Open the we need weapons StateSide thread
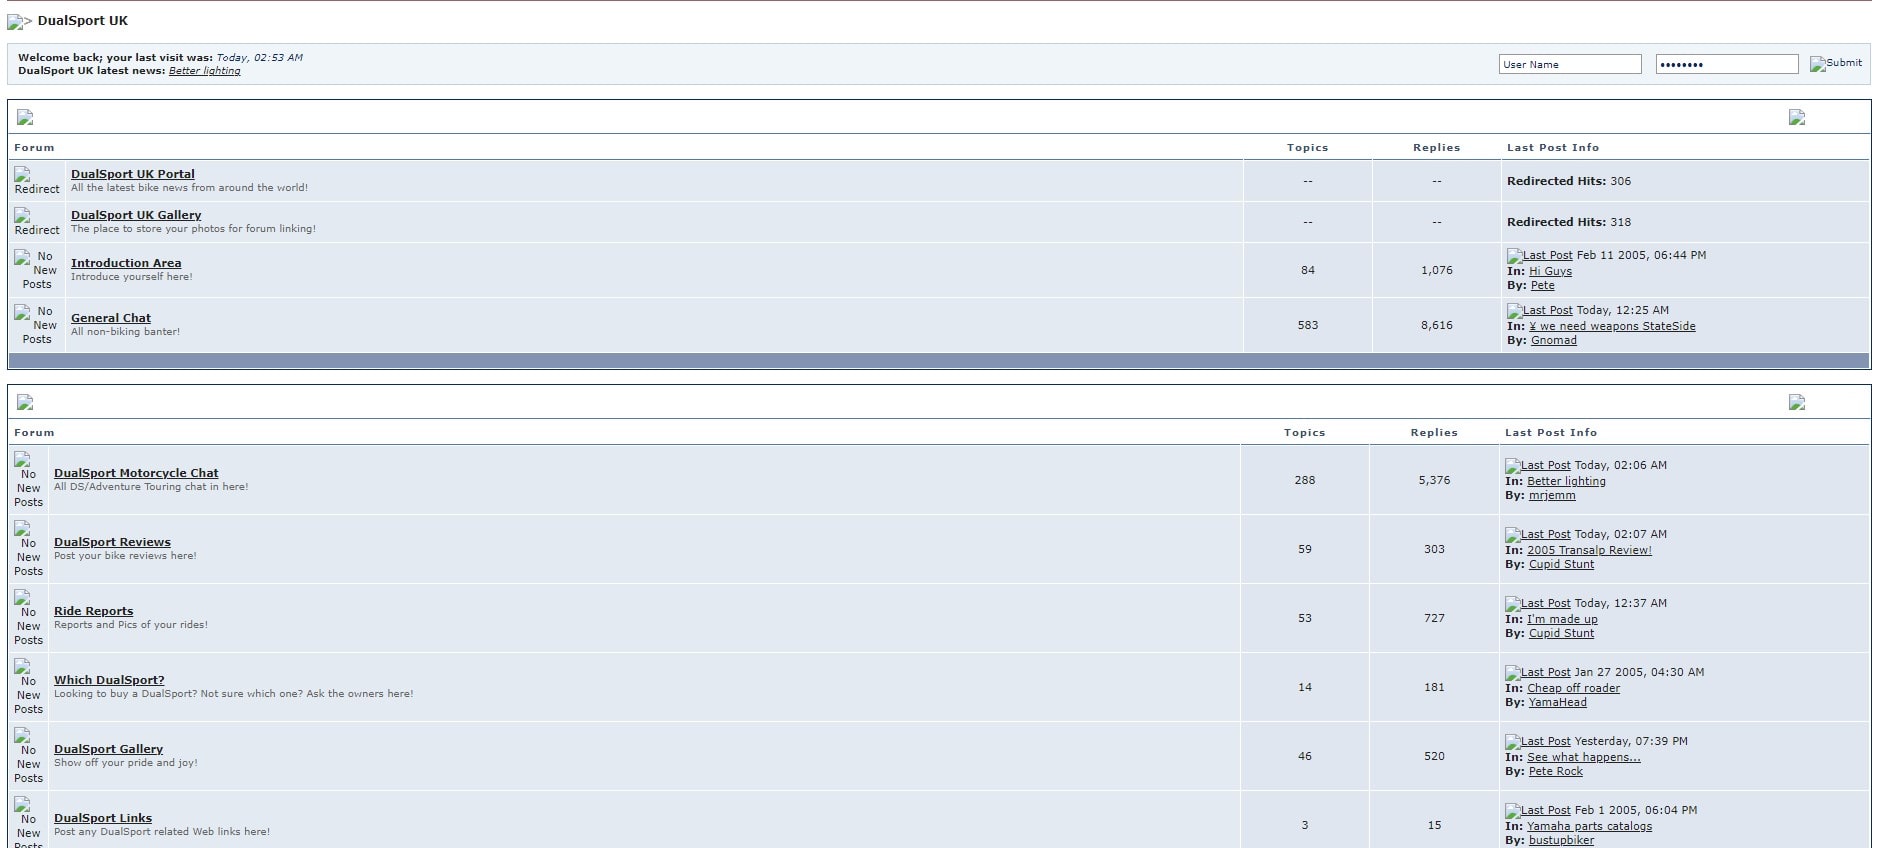1881x848 pixels. tap(1612, 326)
